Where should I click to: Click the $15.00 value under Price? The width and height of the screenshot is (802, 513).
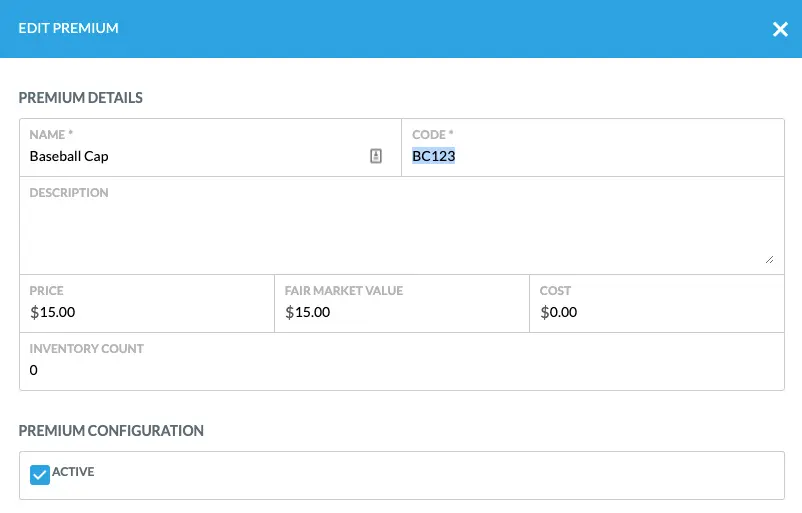[x=53, y=312]
